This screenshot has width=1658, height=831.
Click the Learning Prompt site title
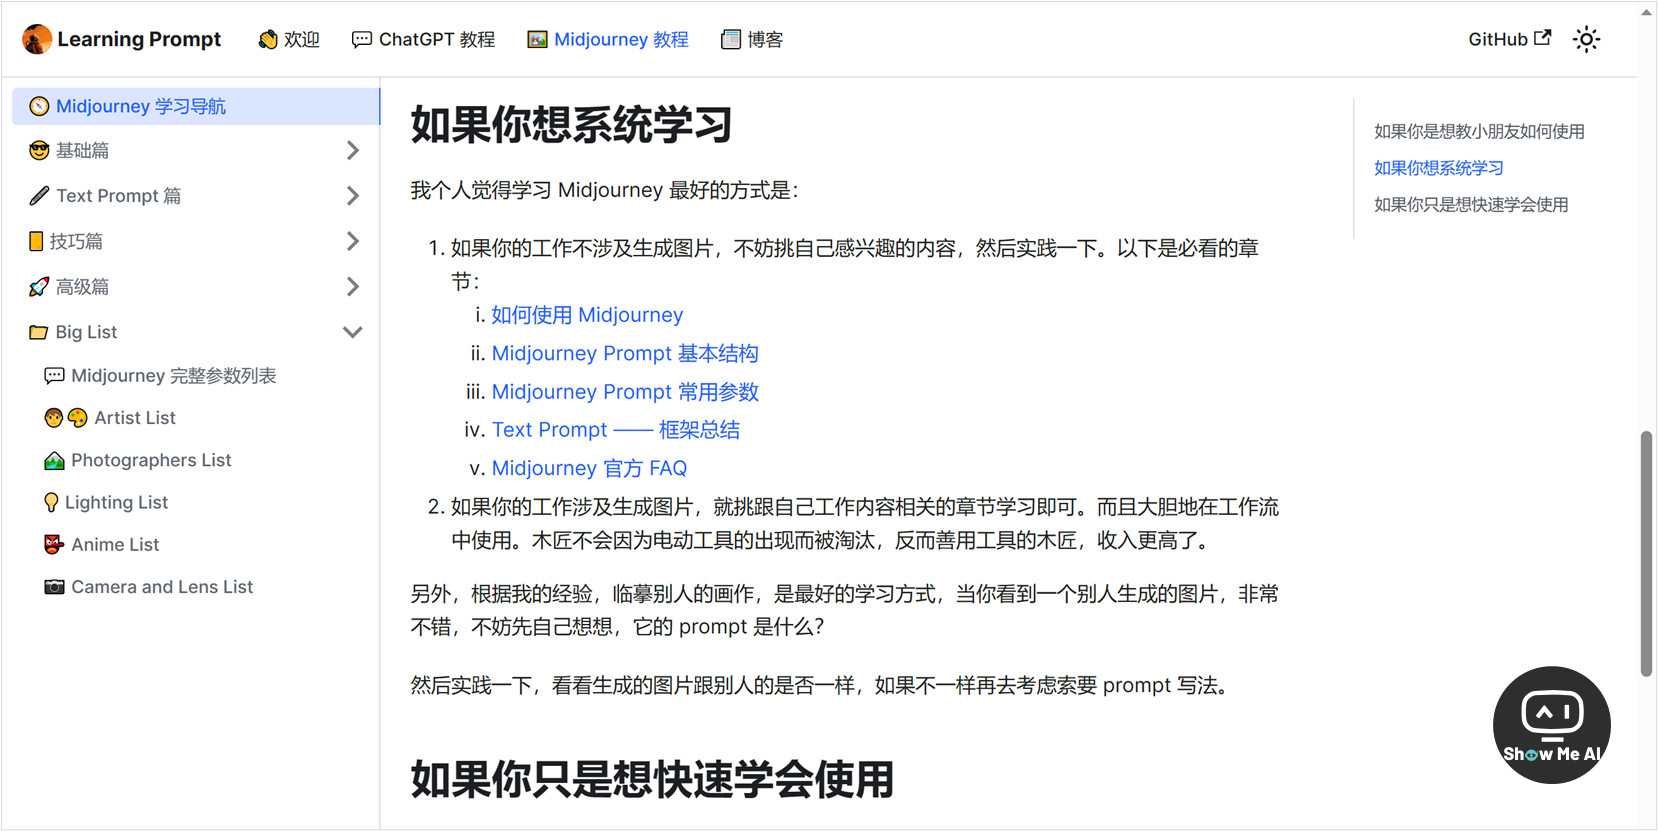coord(139,39)
